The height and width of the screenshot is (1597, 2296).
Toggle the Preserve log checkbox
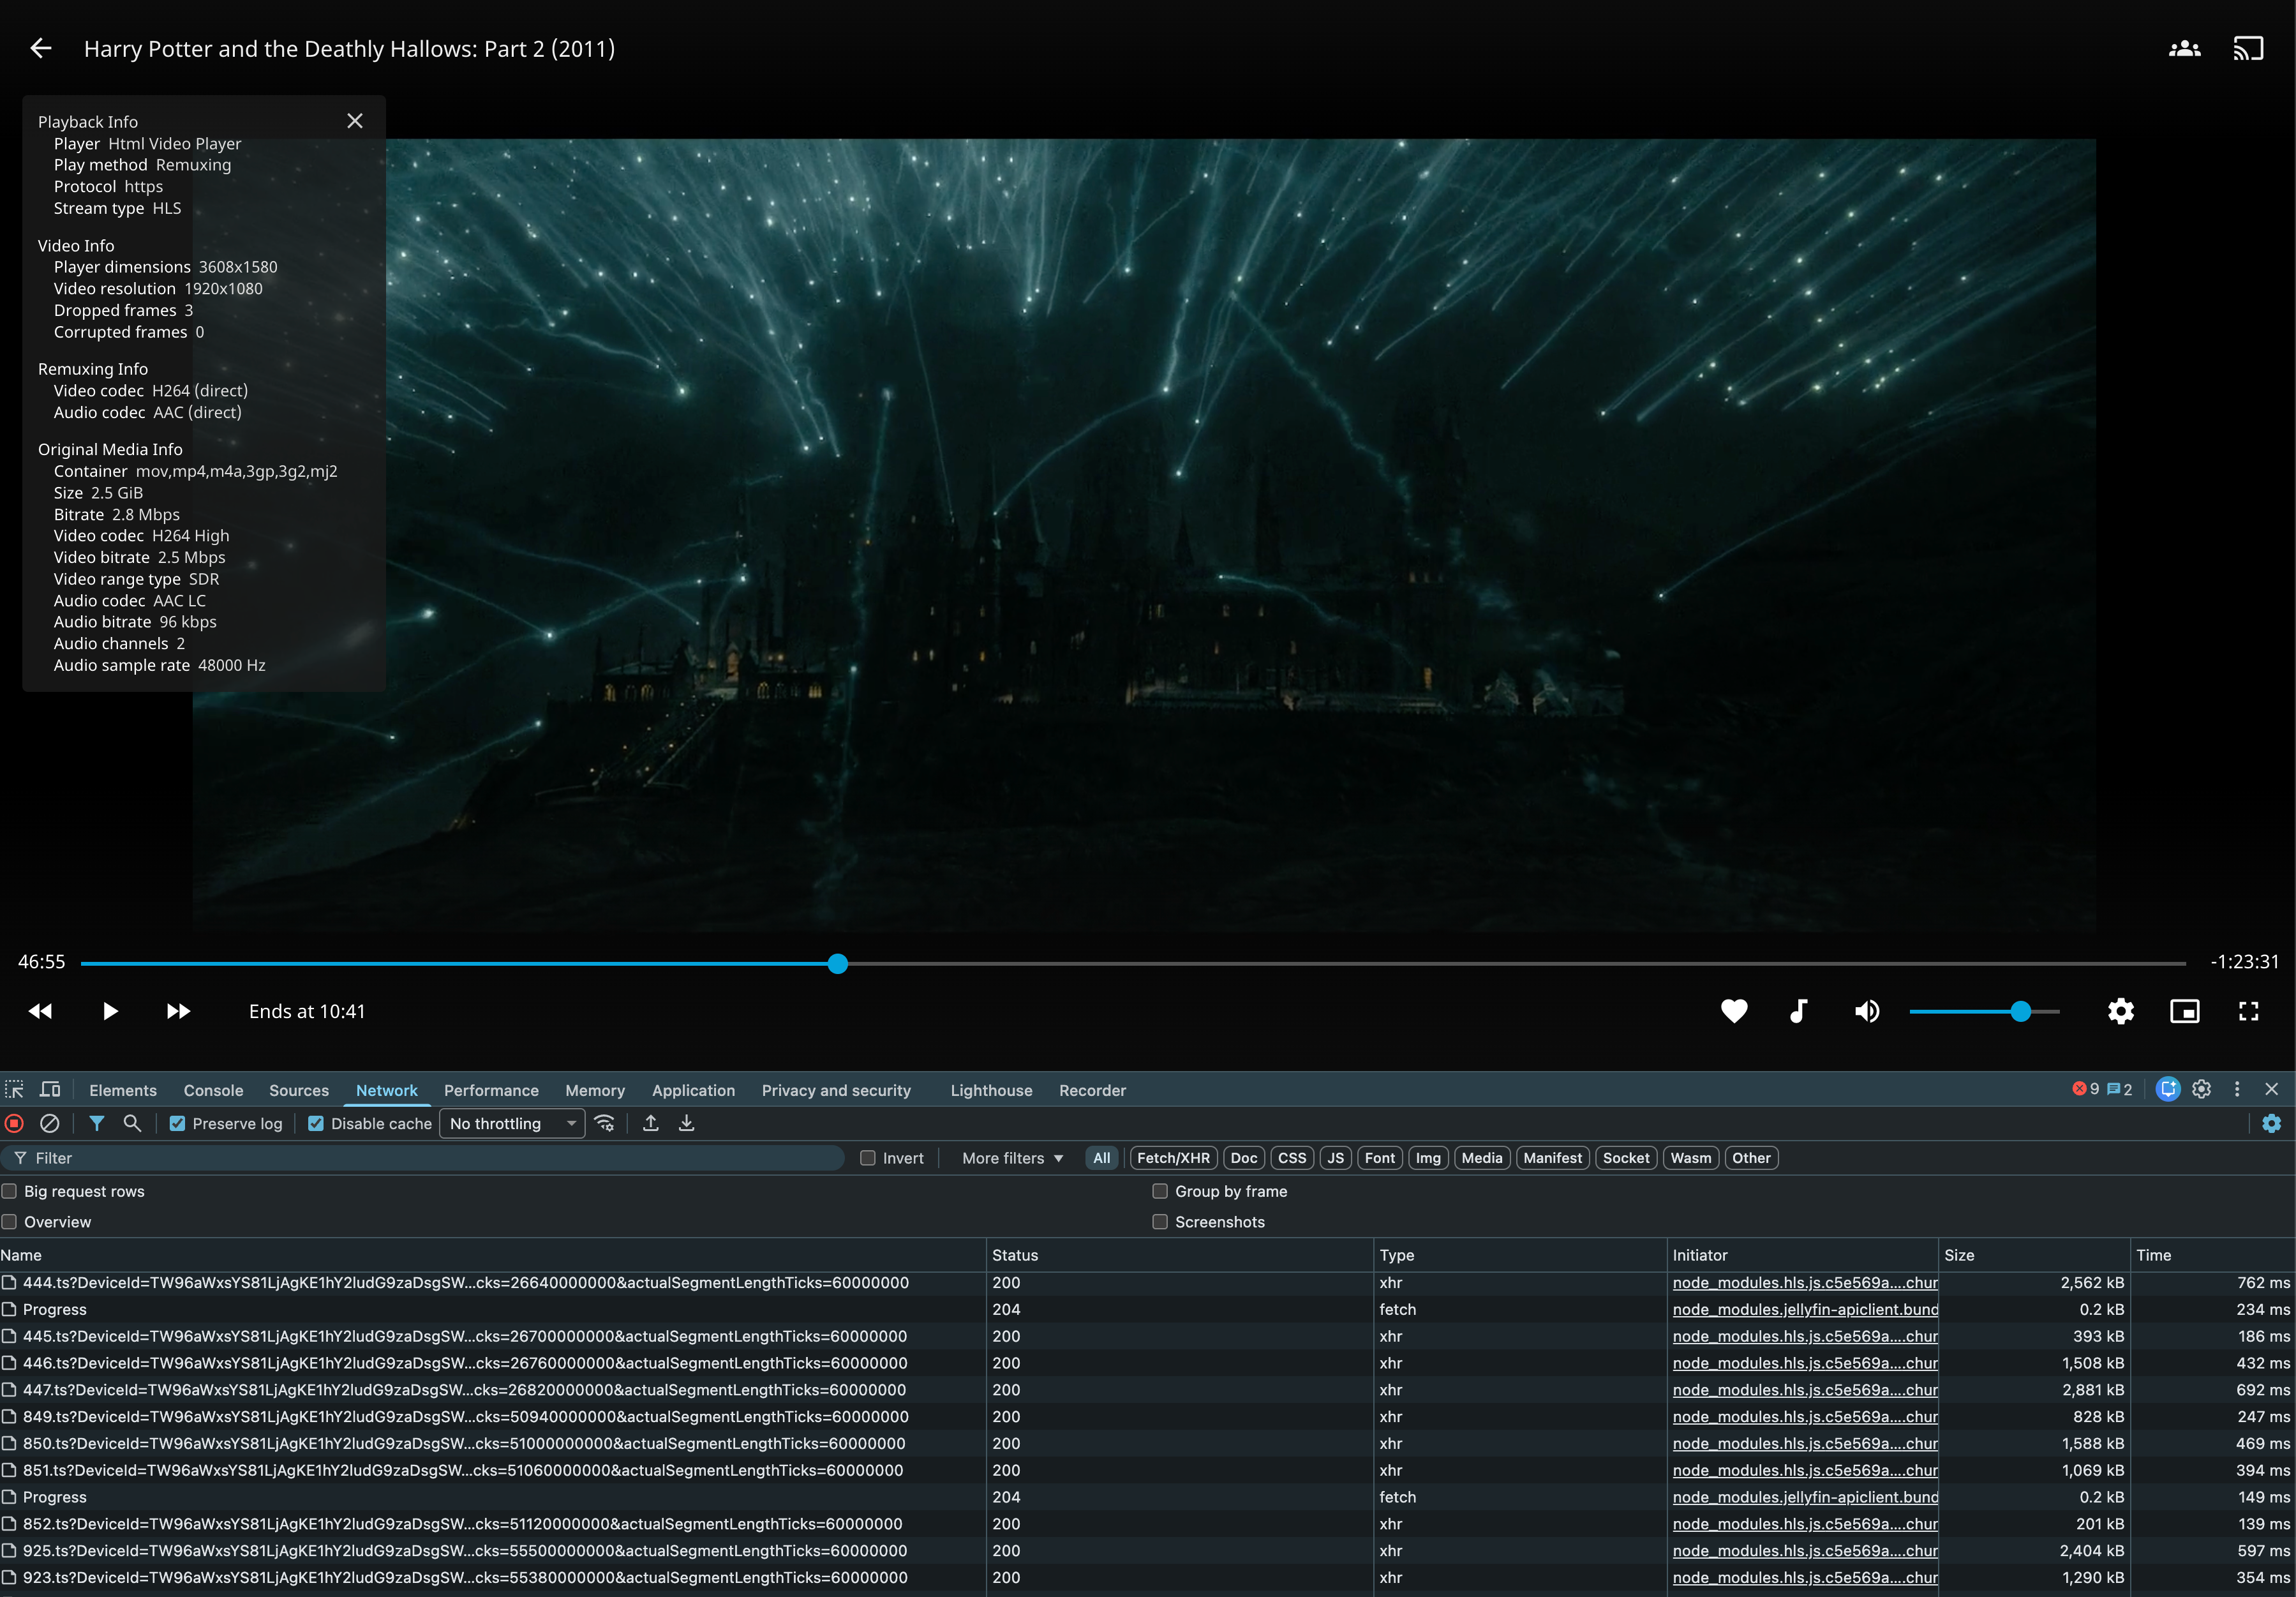(x=177, y=1124)
